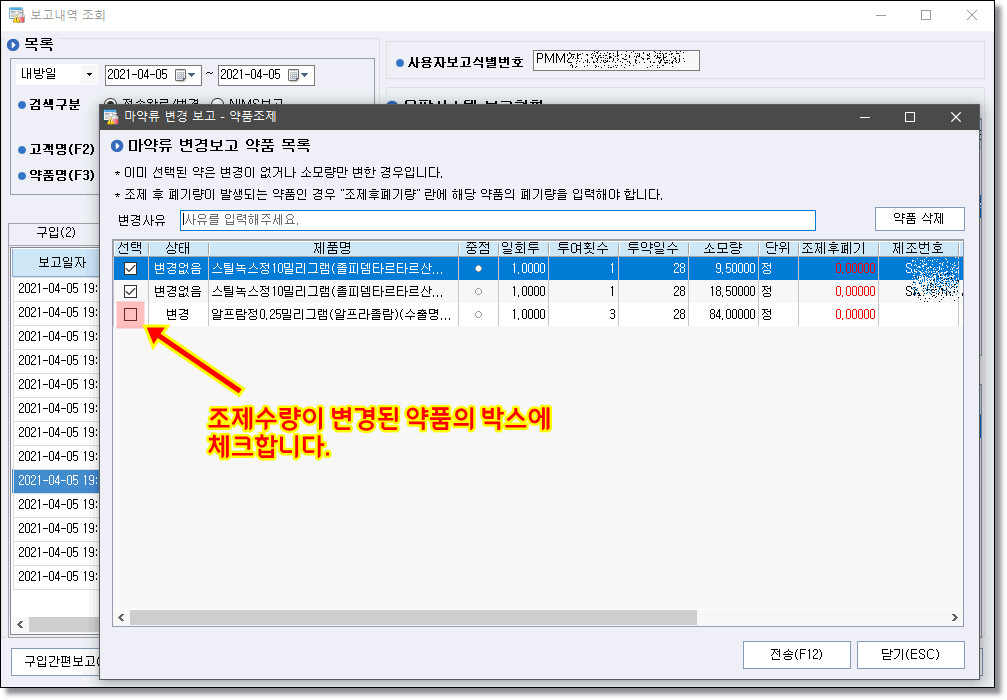This screenshot has height=700, width=1007.
Task: Click the 제품명 column header
Action: [x=333, y=248]
